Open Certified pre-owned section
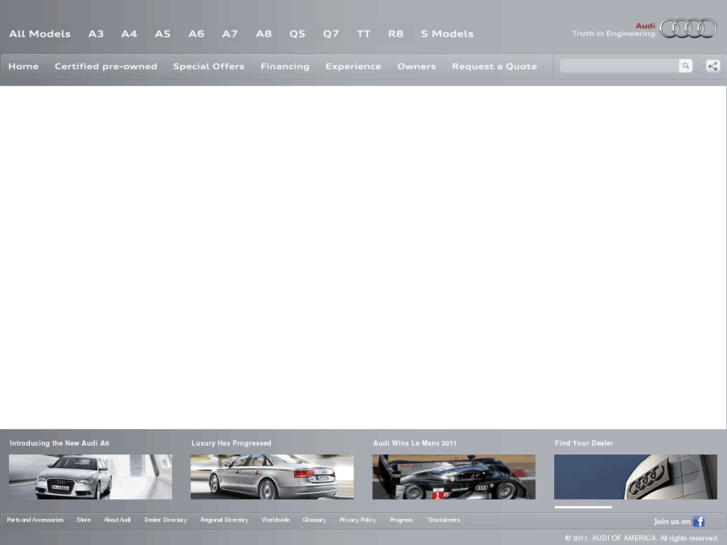Screen dimensions: 727x545 (106, 66)
